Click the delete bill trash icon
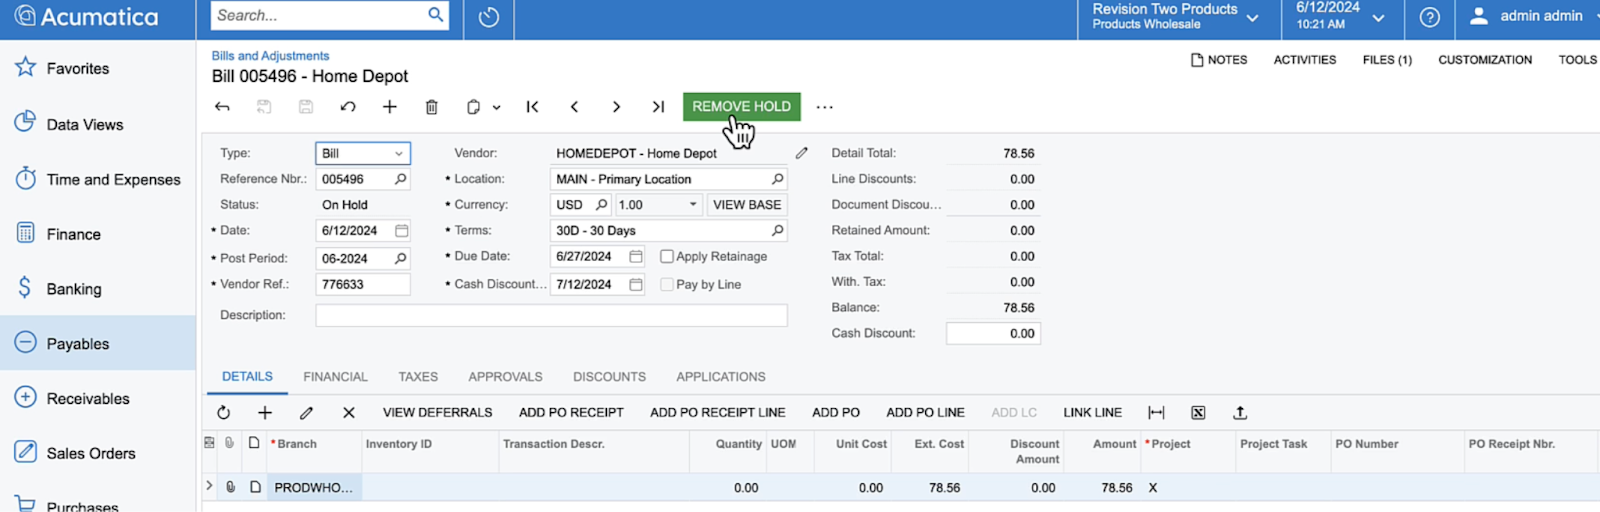The image size is (1600, 512). pyautogui.click(x=431, y=107)
